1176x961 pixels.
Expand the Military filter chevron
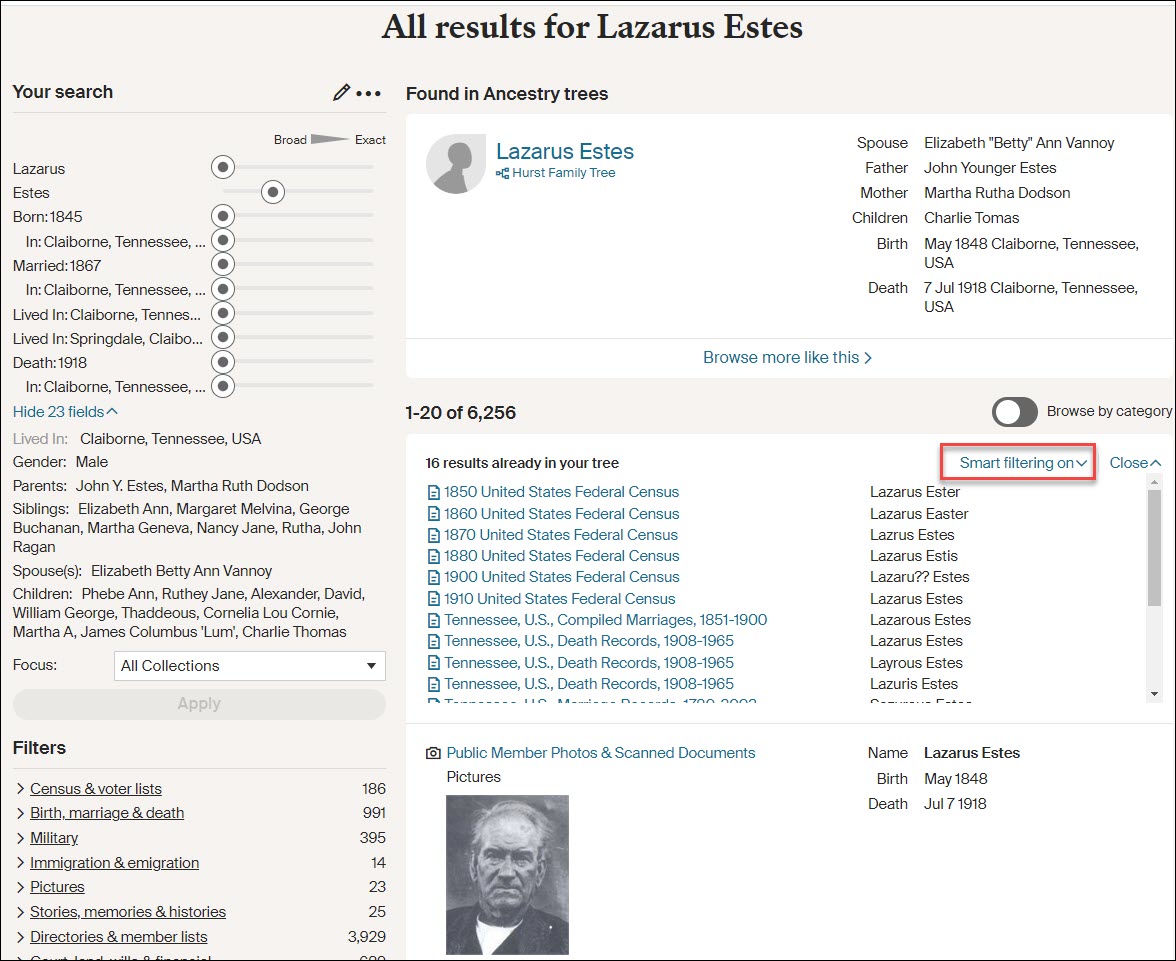[x=20, y=838]
